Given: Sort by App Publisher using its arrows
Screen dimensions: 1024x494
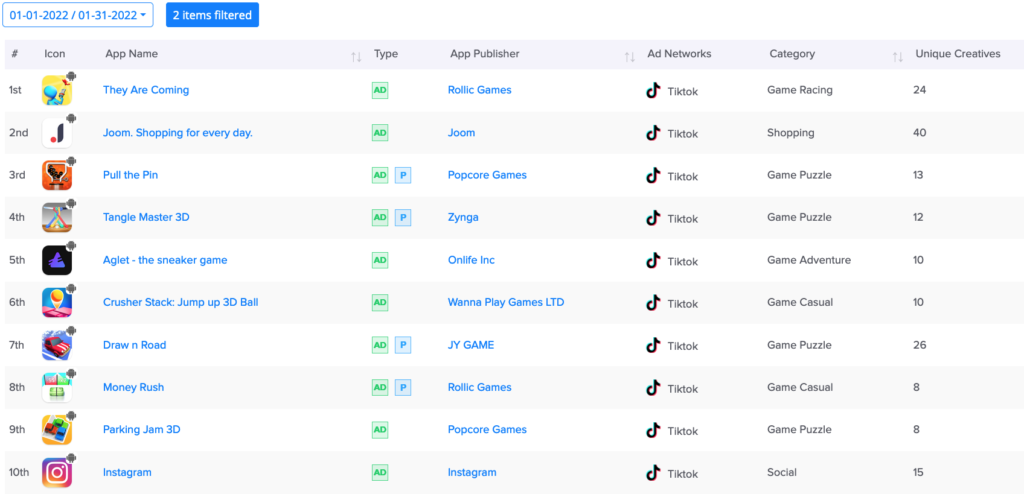Looking at the screenshot, I should coord(630,57).
